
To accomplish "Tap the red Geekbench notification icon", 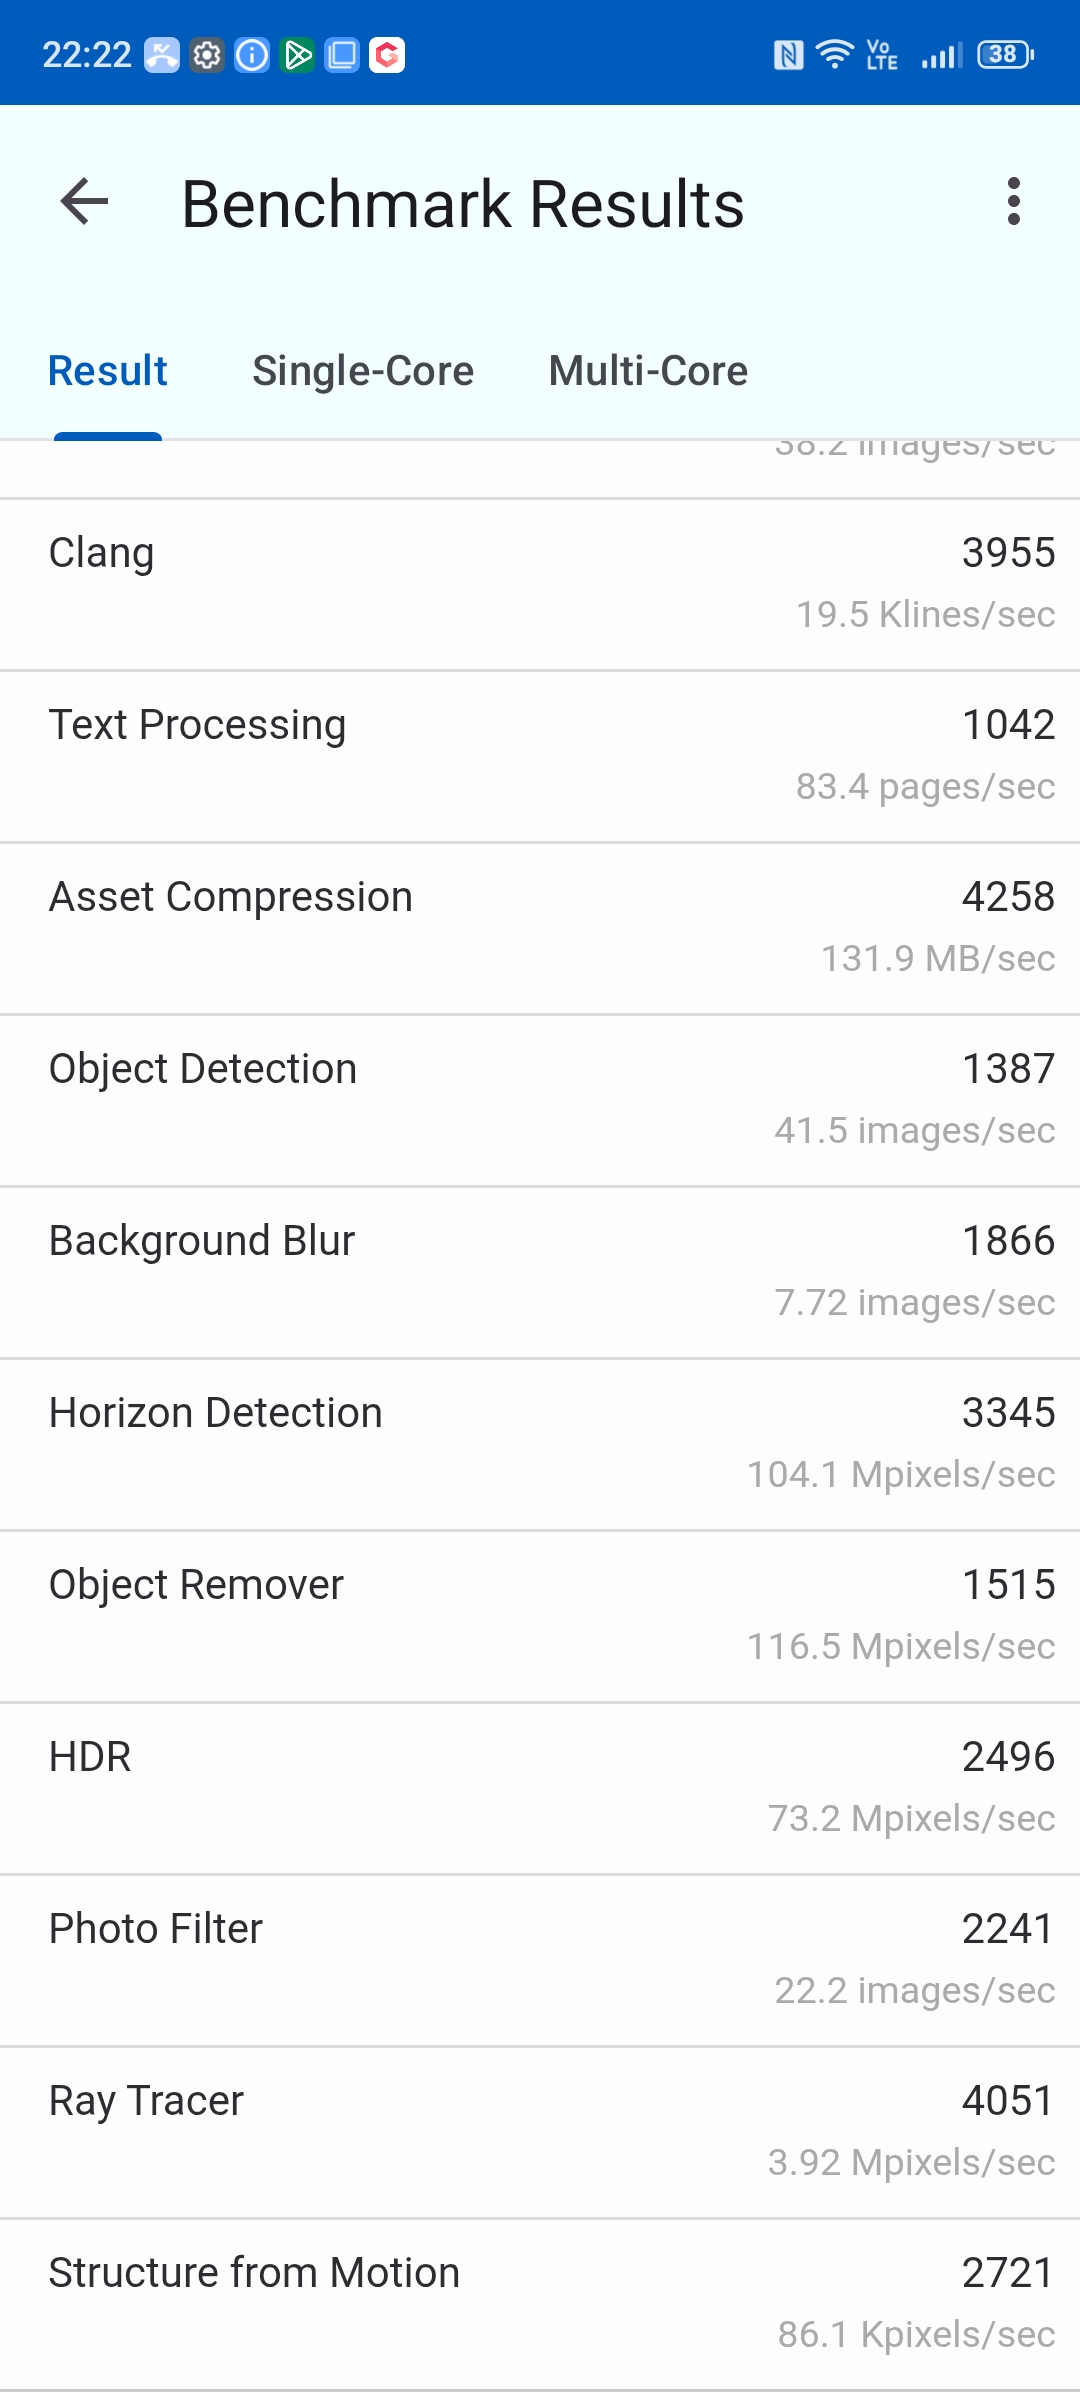I will point(387,55).
